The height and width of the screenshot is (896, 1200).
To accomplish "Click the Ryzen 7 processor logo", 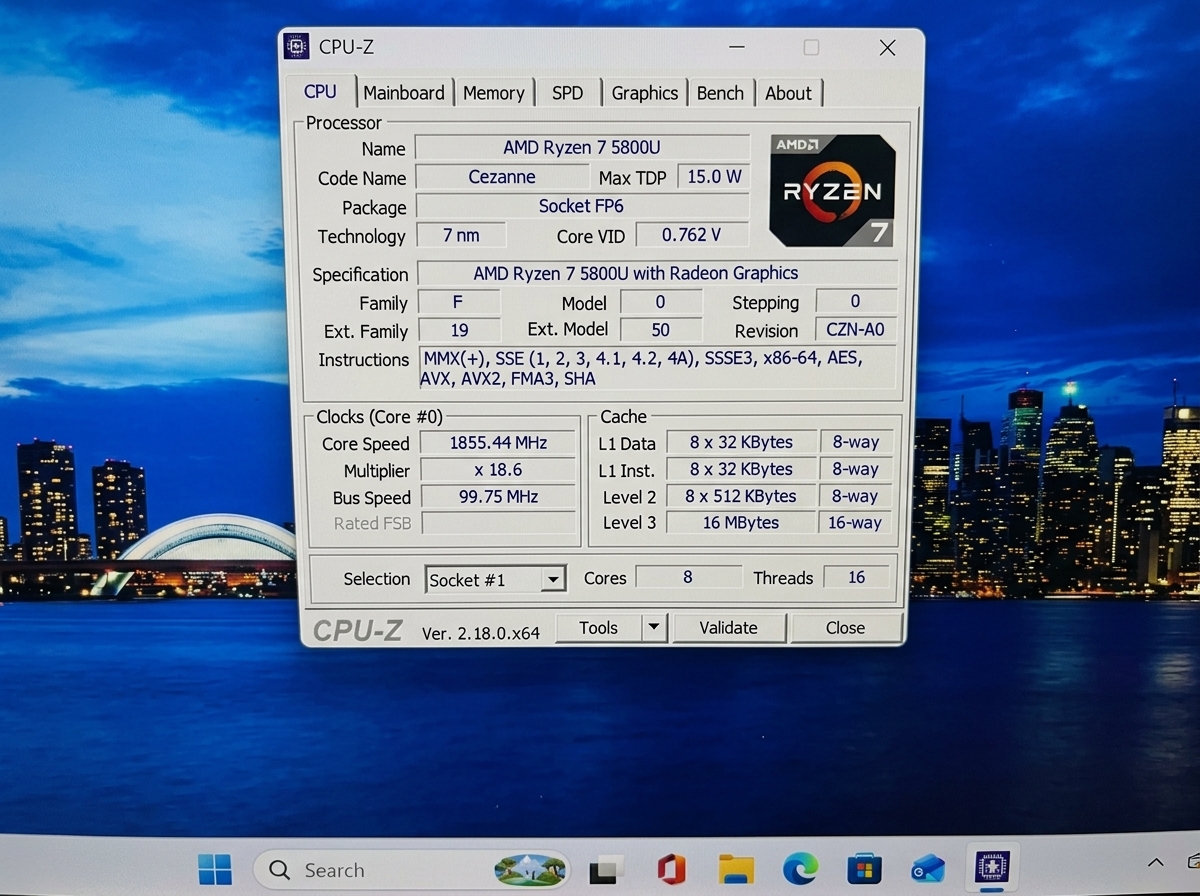I will [x=831, y=190].
